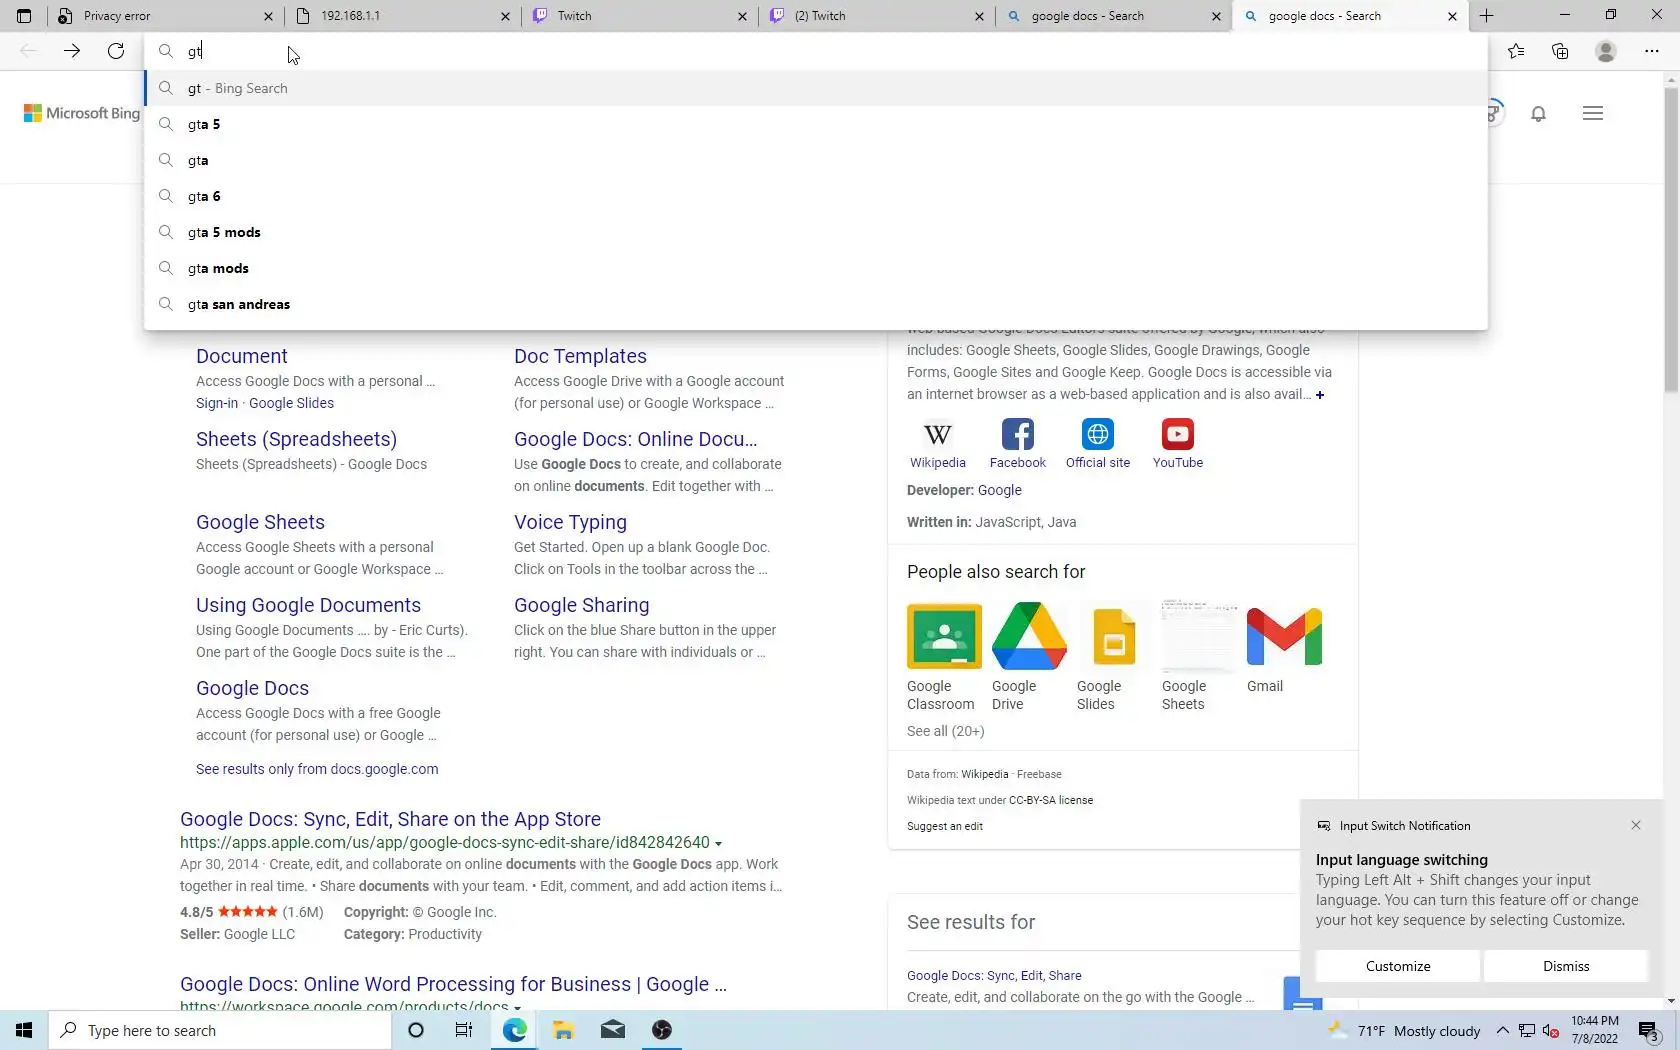Open the Document result link
Screen dimensions: 1680x1050
point(242,356)
